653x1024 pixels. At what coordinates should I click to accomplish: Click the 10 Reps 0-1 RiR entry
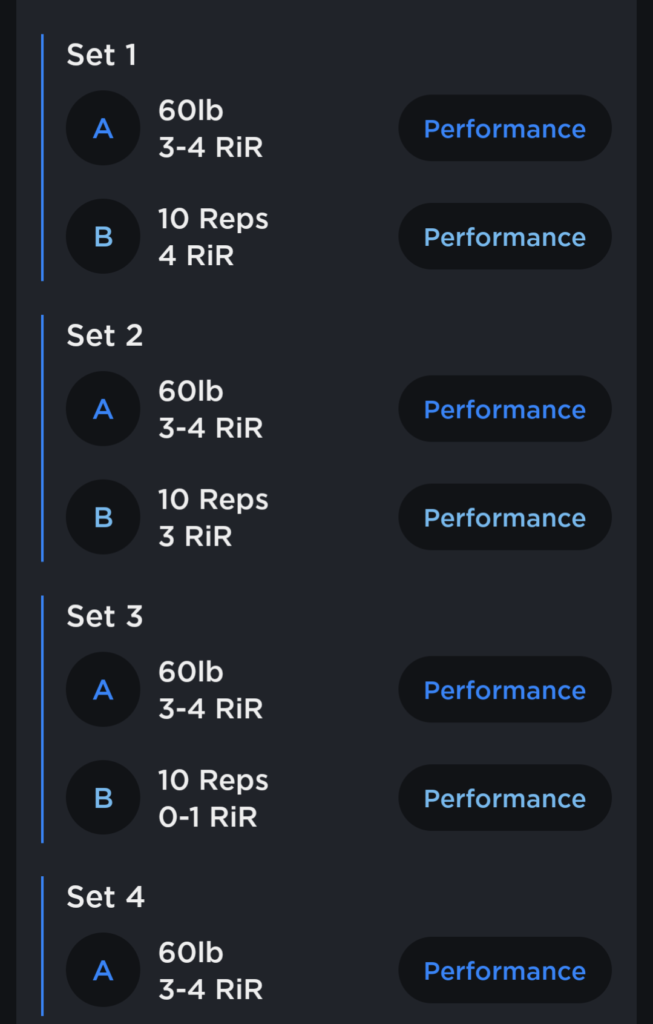(213, 799)
